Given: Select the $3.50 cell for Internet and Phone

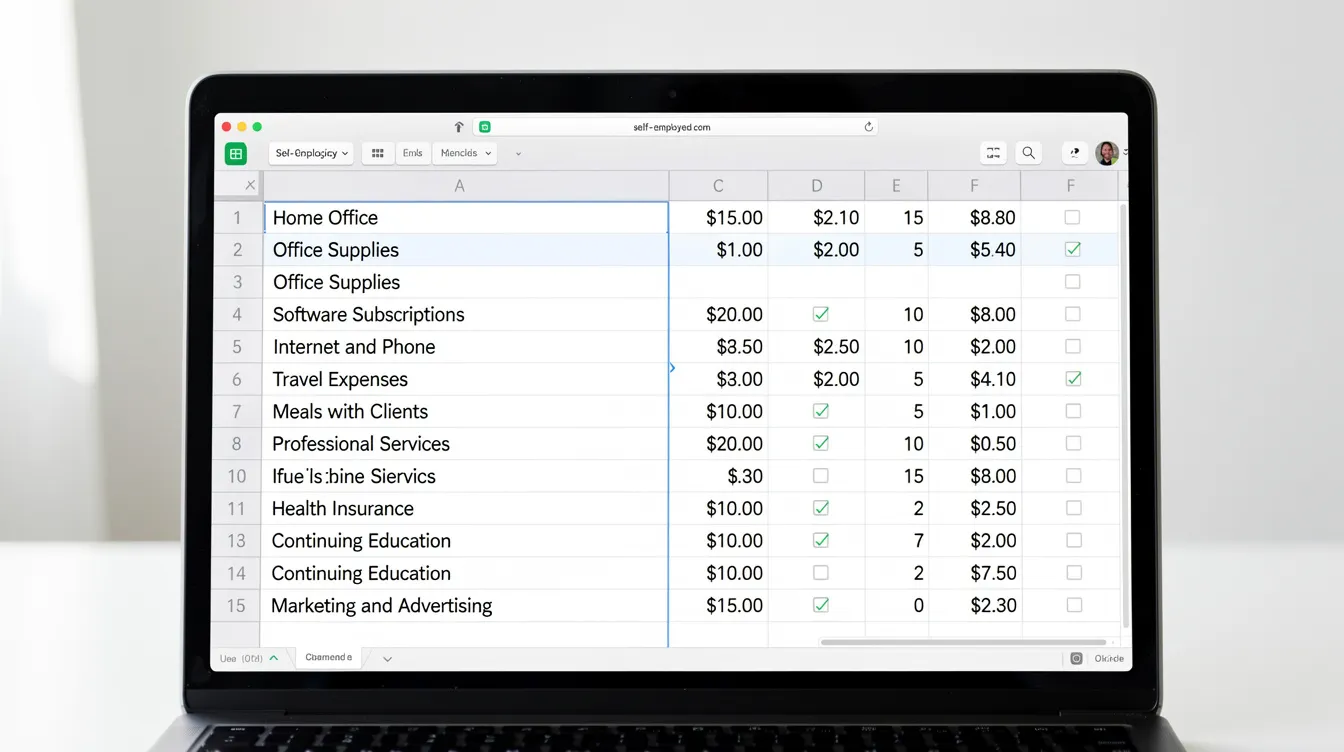Looking at the screenshot, I should tap(718, 346).
